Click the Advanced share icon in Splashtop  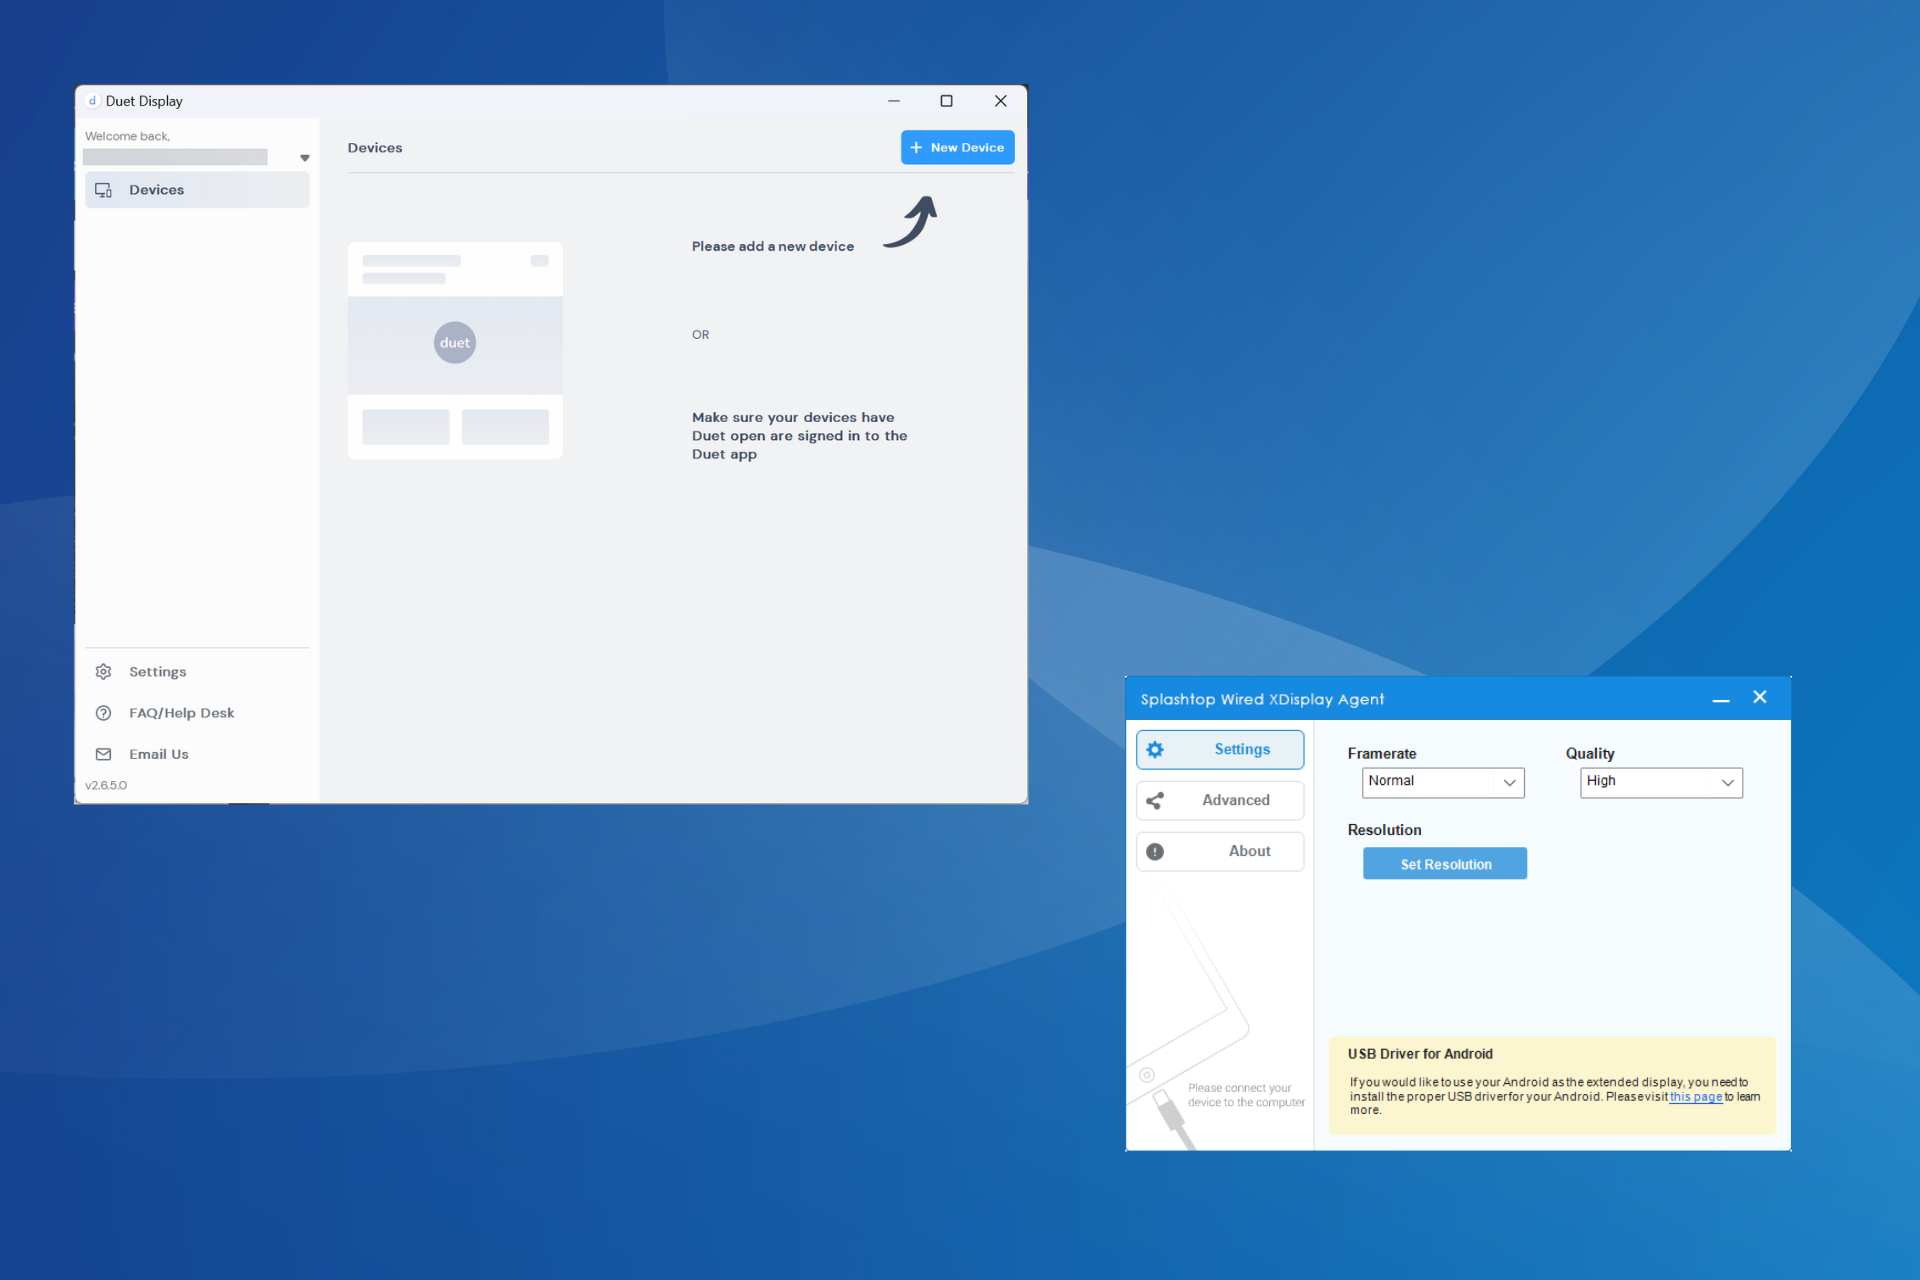pyautogui.click(x=1154, y=799)
